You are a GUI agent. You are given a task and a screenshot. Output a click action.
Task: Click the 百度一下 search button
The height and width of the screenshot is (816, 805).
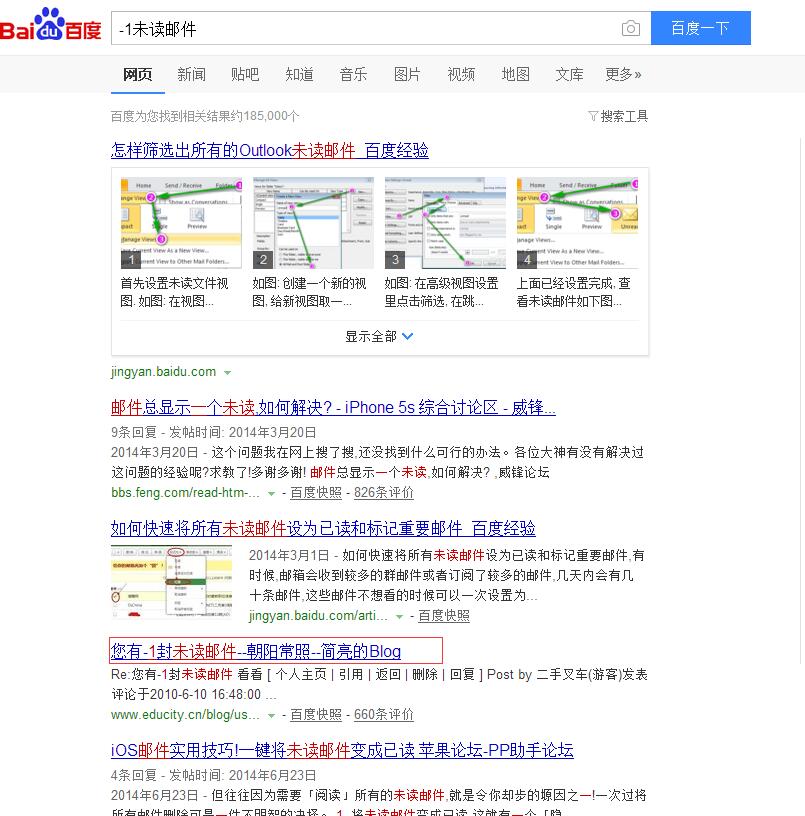pyautogui.click(x=700, y=28)
